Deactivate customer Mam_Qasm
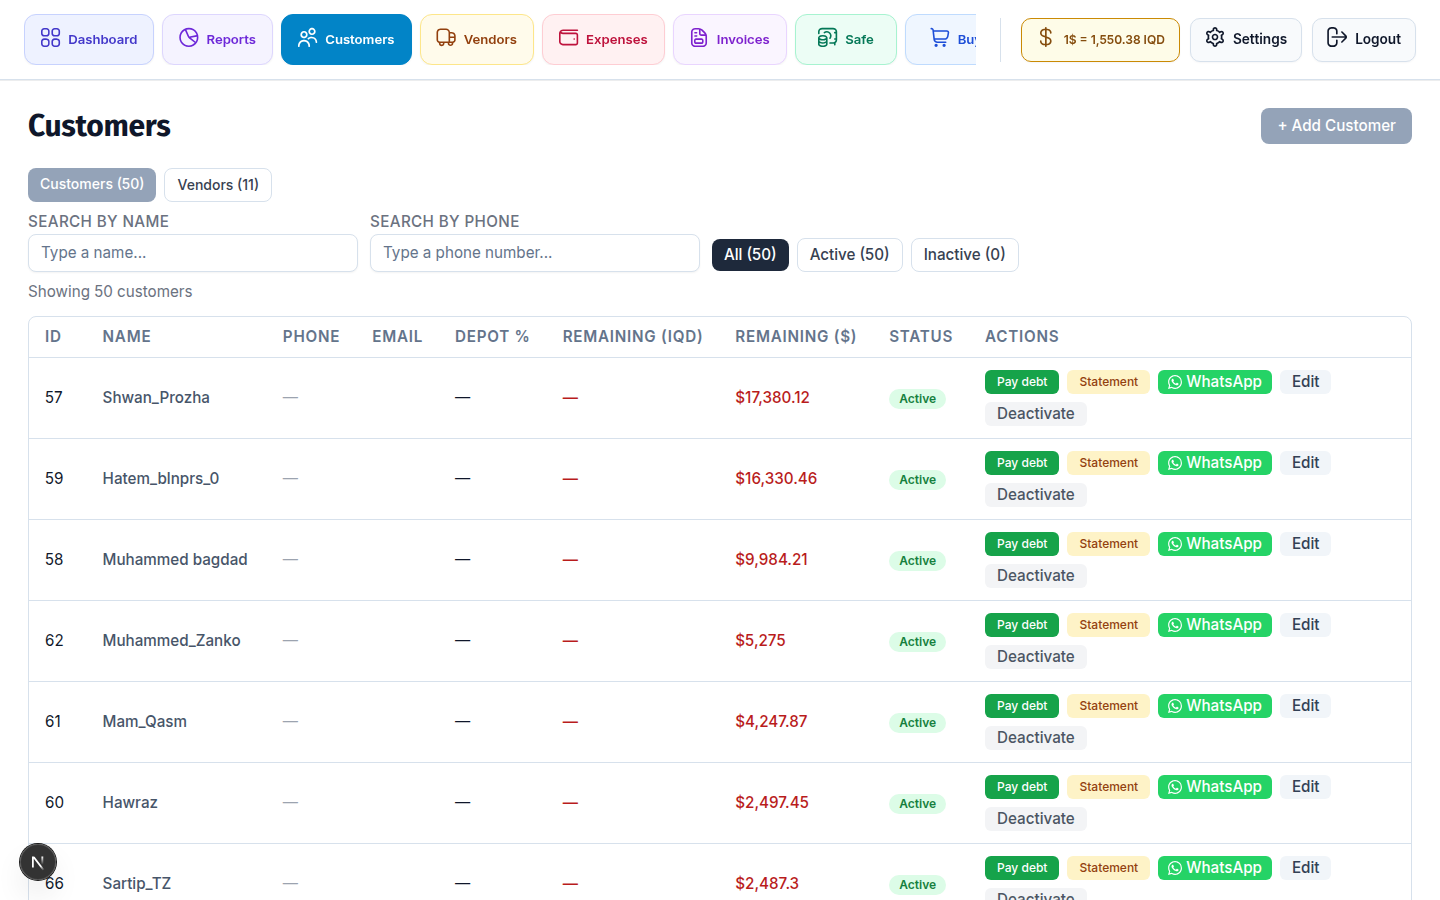The height and width of the screenshot is (900, 1440). tap(1036, 738)
